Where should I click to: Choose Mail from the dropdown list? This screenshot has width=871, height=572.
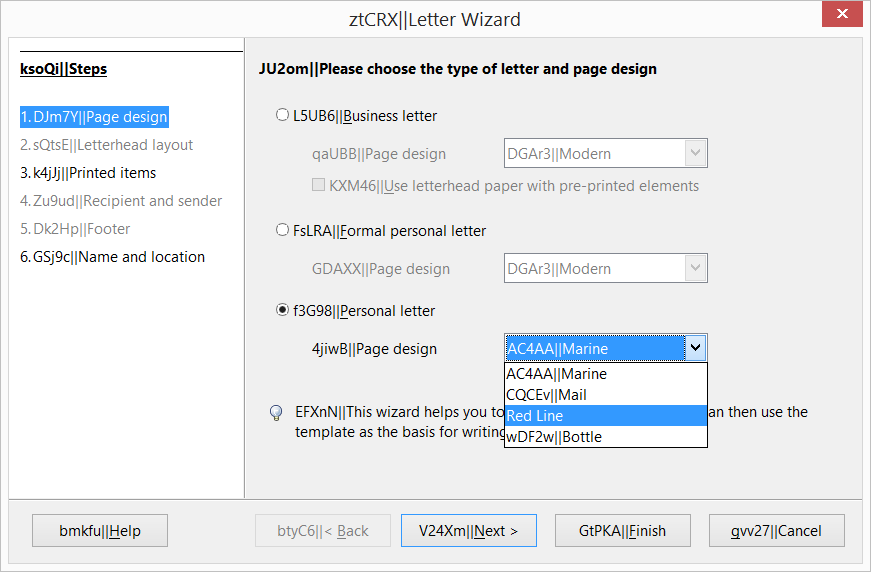point(605,395)
